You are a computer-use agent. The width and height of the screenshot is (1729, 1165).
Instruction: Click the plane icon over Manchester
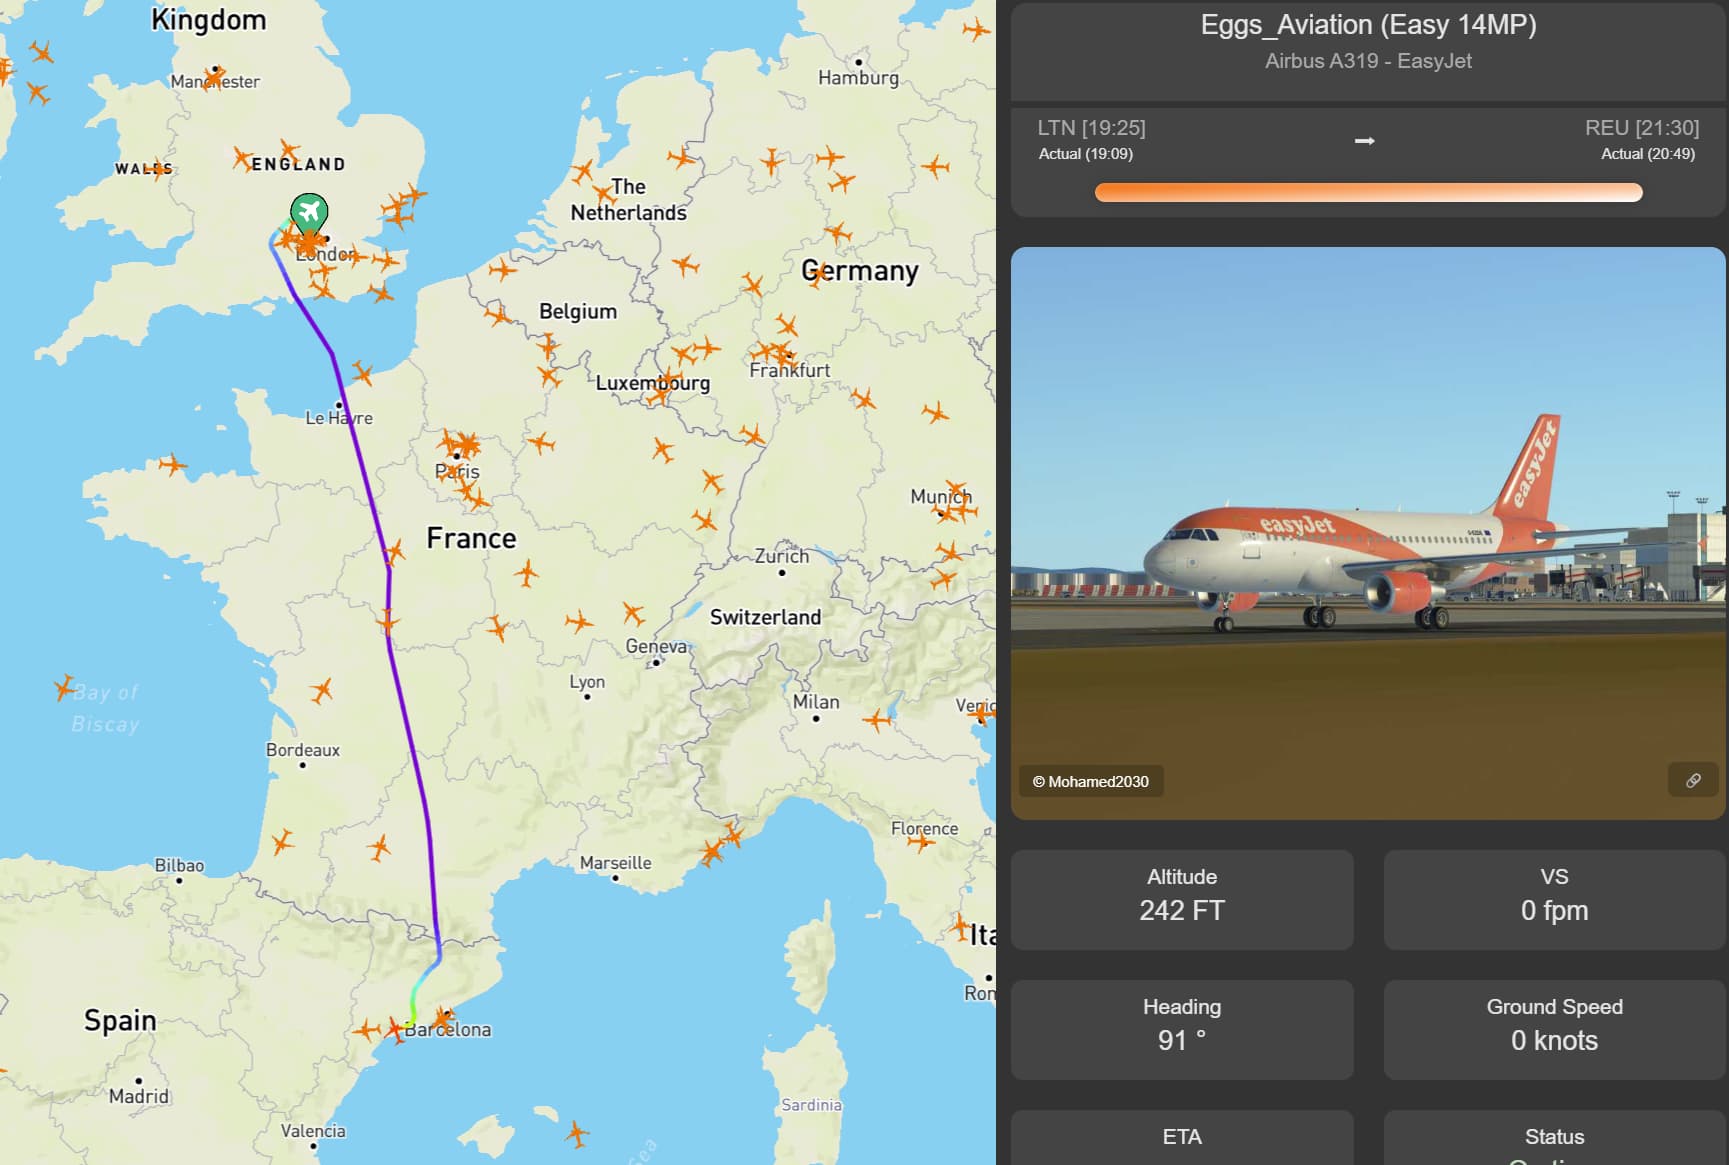(213, 76)
